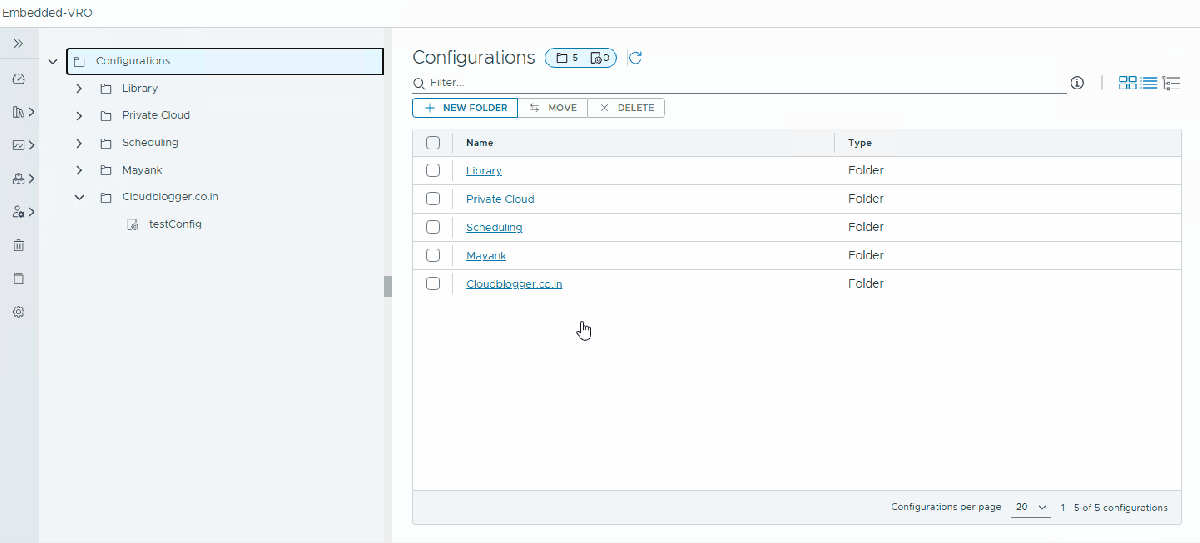Open the dashboard icon in sidebar
The image size is (1200, 543).
tap(18, 79)
